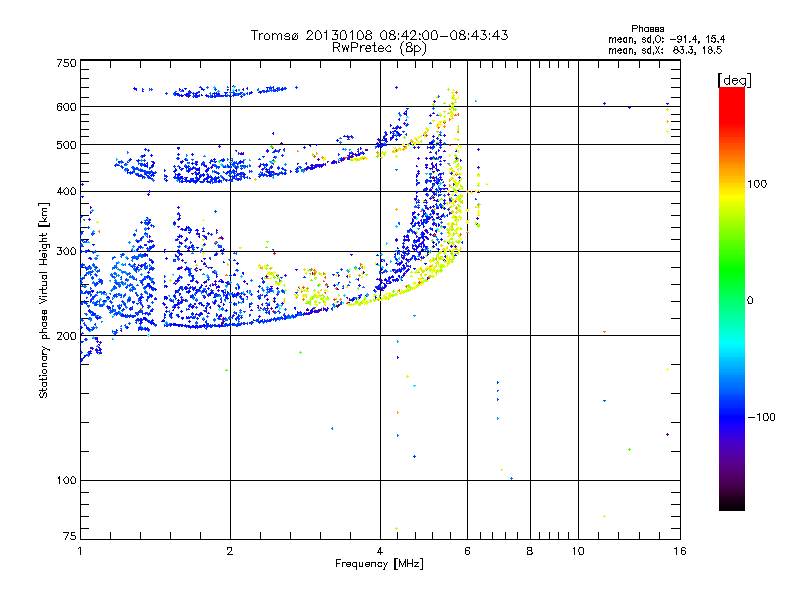Select the 'RwPretec (8p)' subtitle text
The width and height of the screenshot is (800, 600).
[x=379, y=47]
